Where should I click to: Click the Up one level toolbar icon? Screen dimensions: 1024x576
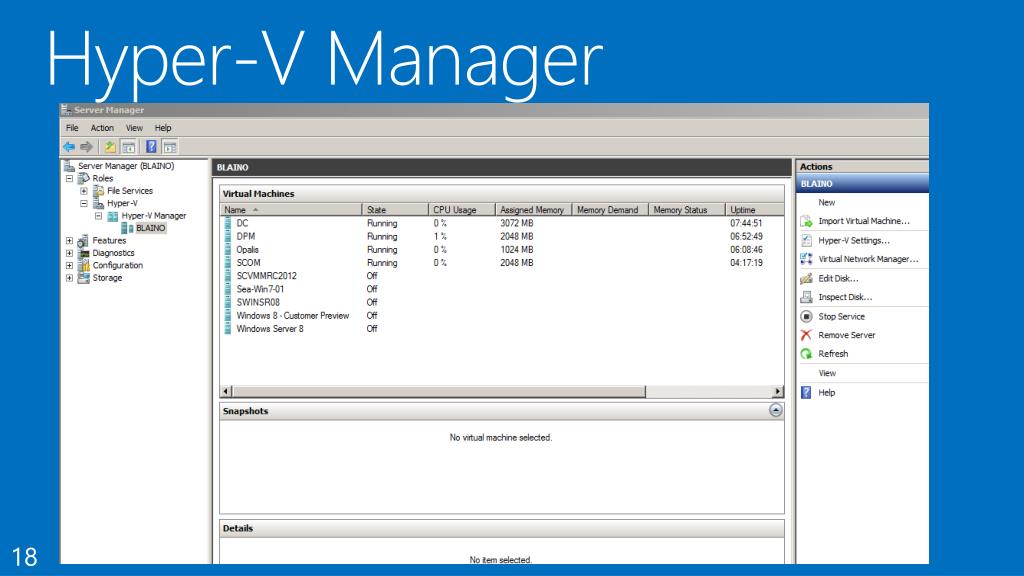point(110,147)
